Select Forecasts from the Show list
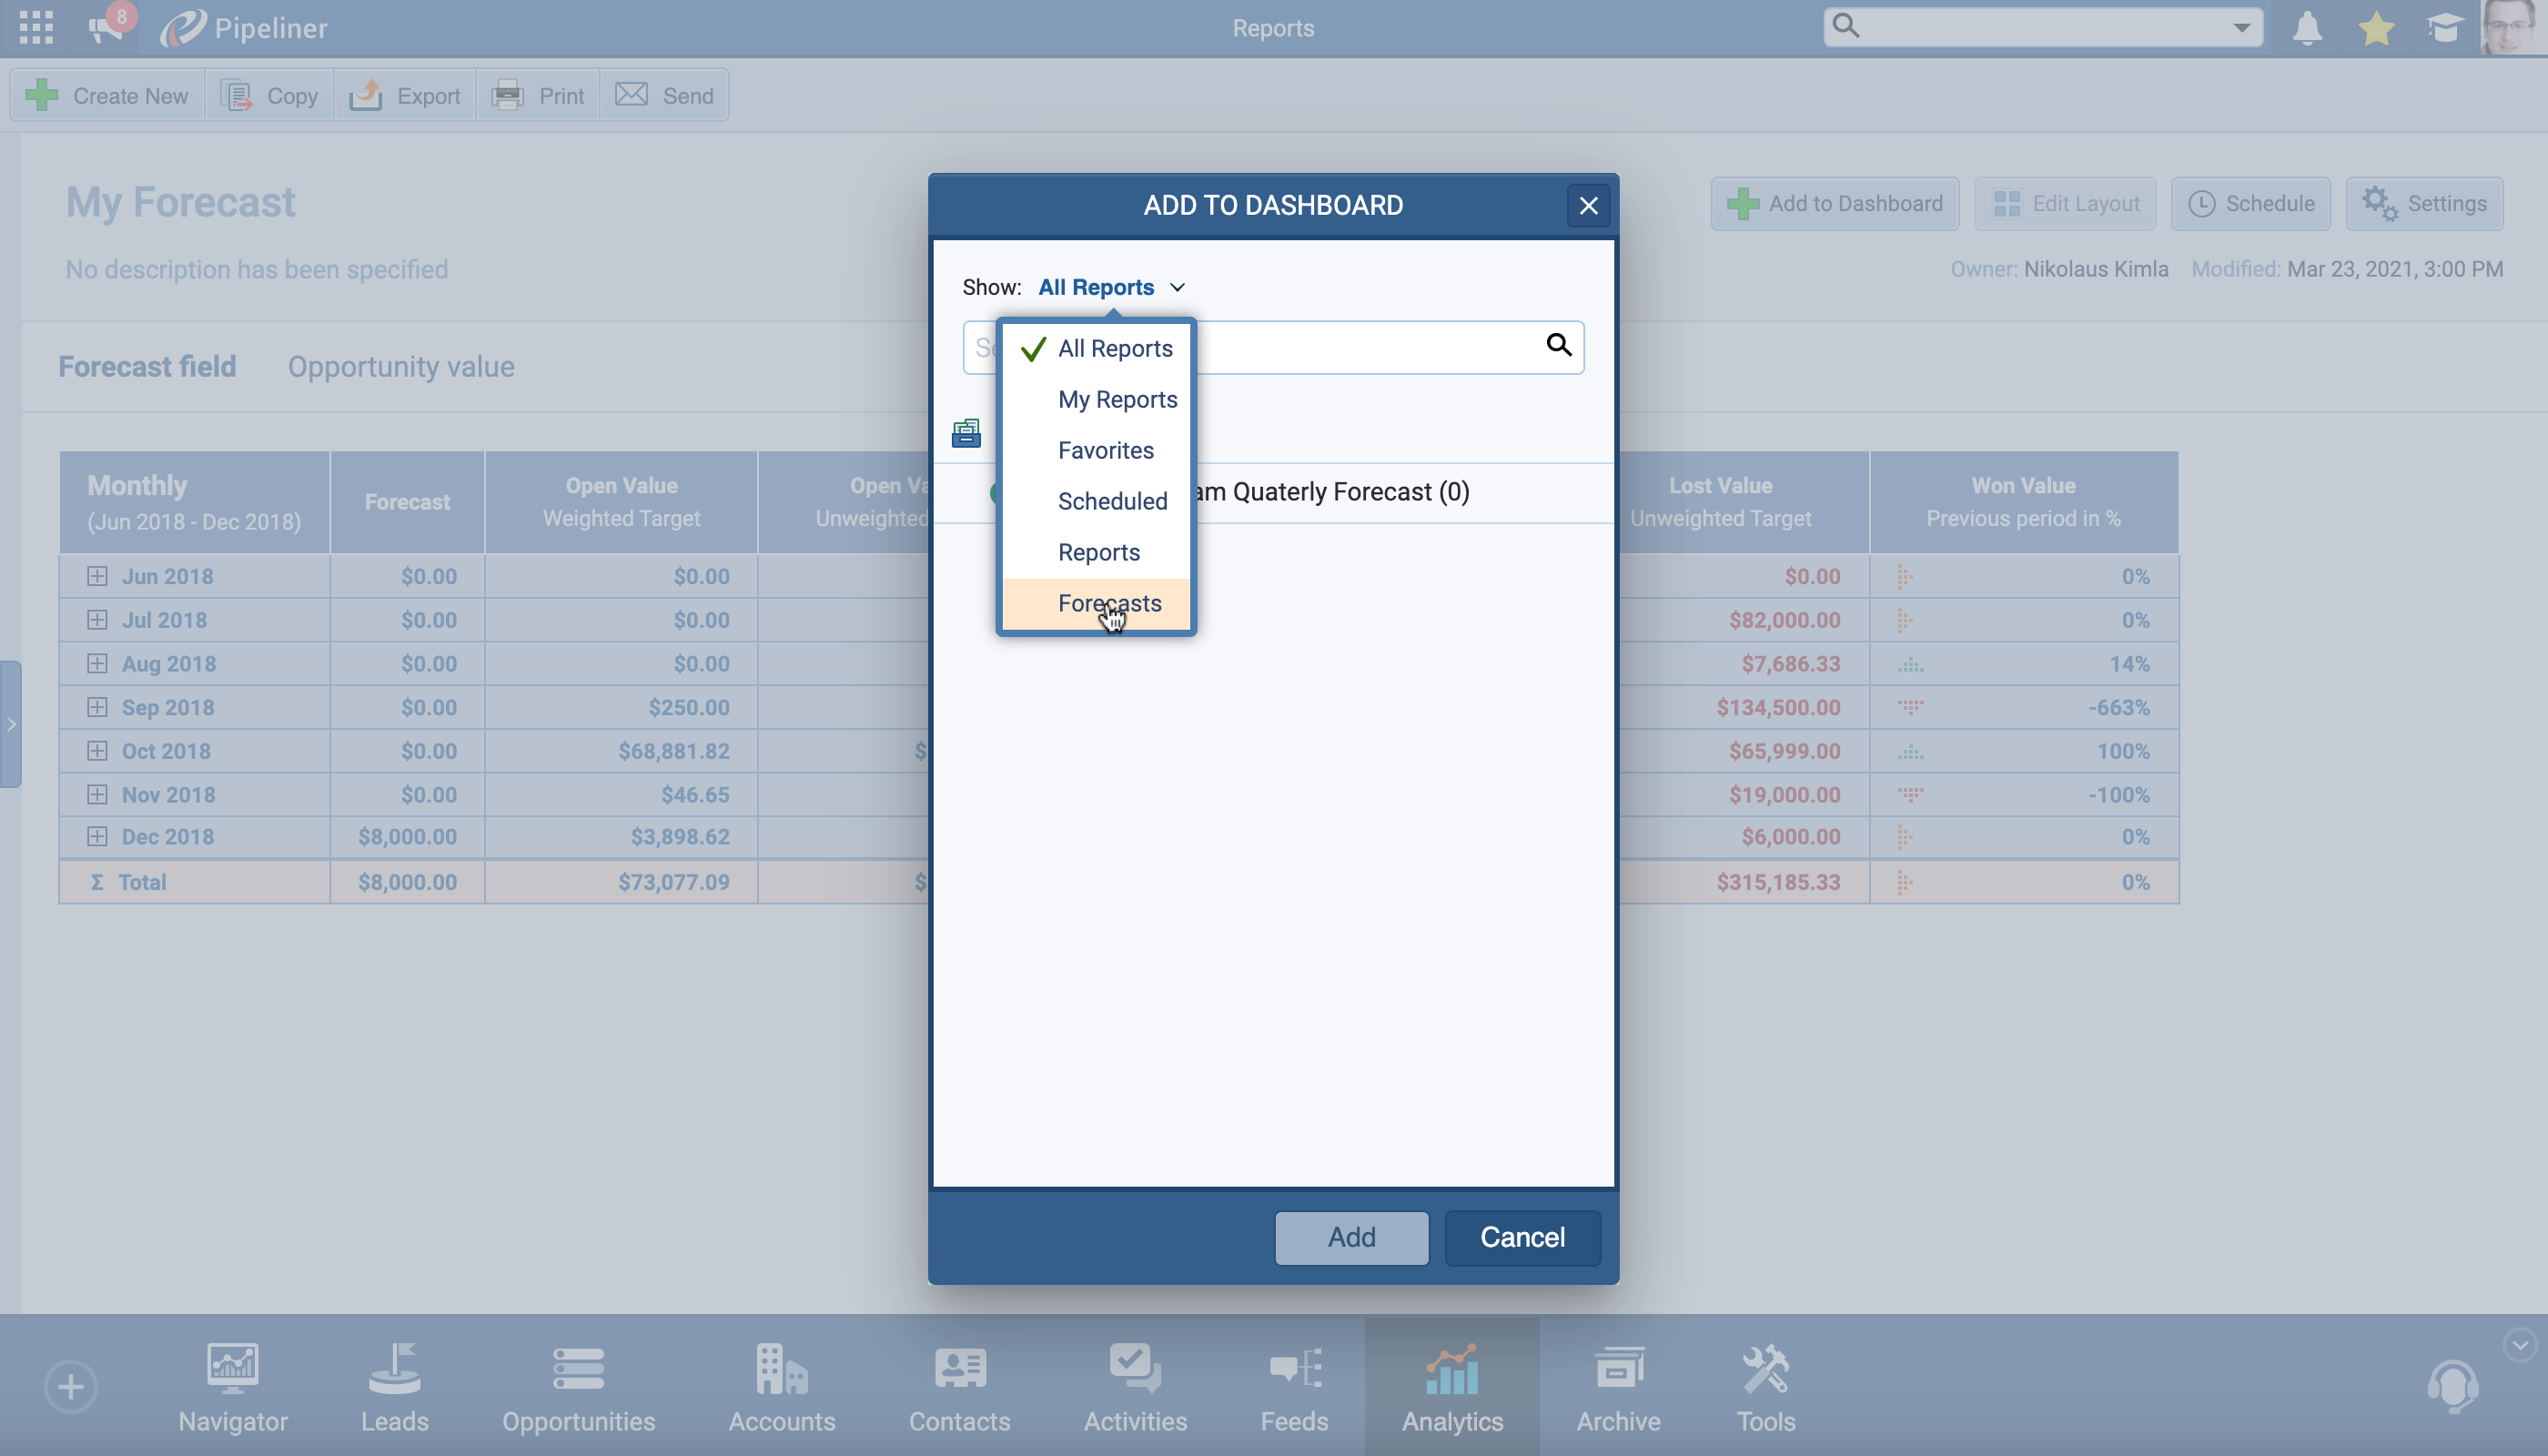 (x=1110, y=603)
